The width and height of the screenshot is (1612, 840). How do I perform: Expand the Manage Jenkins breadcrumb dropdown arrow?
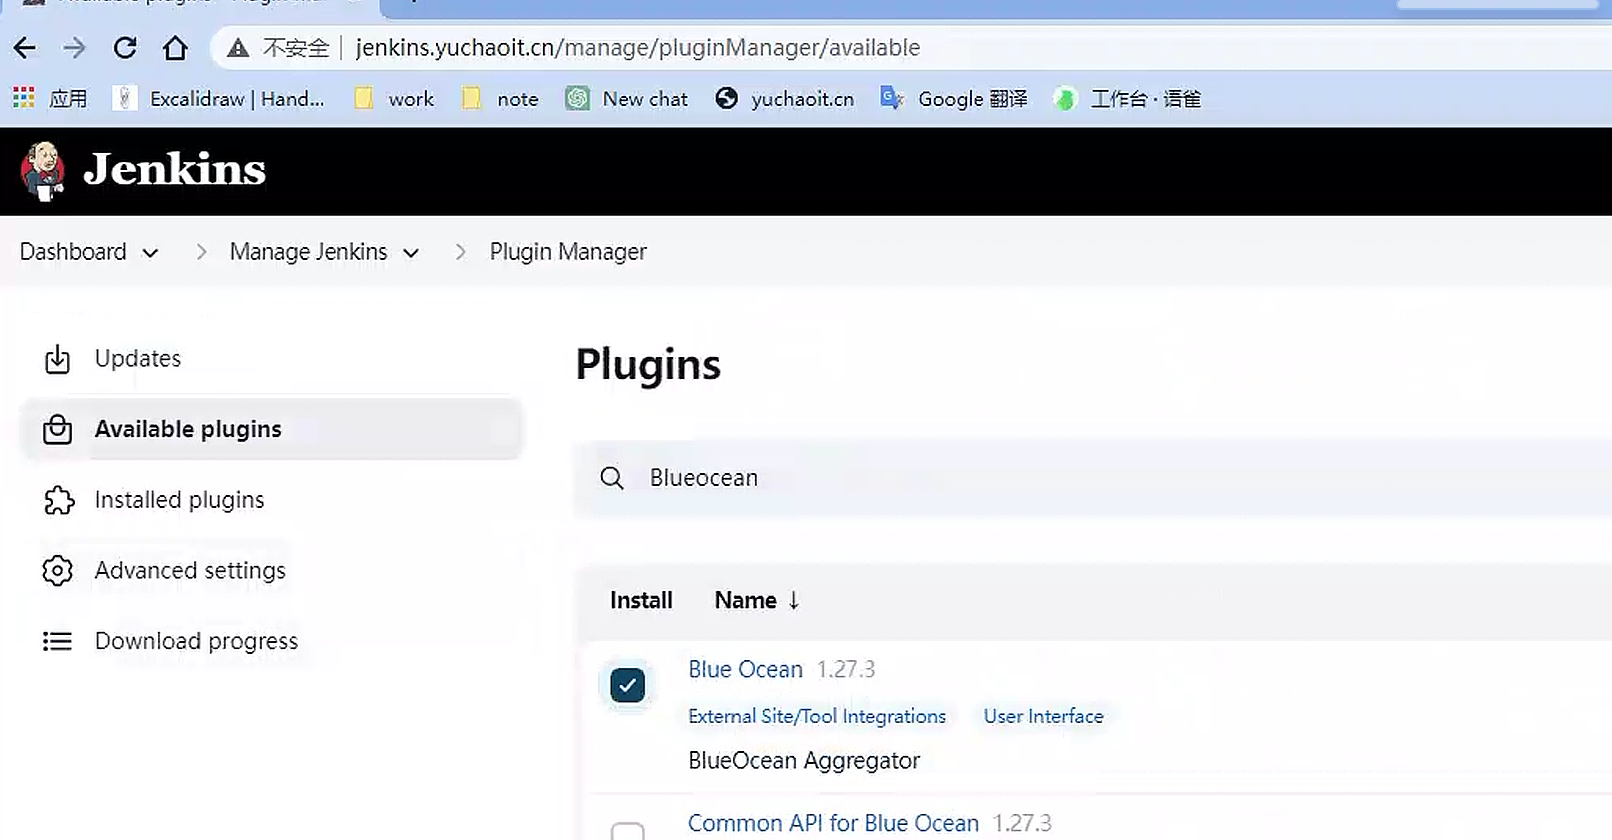click(x=411, y=253)
